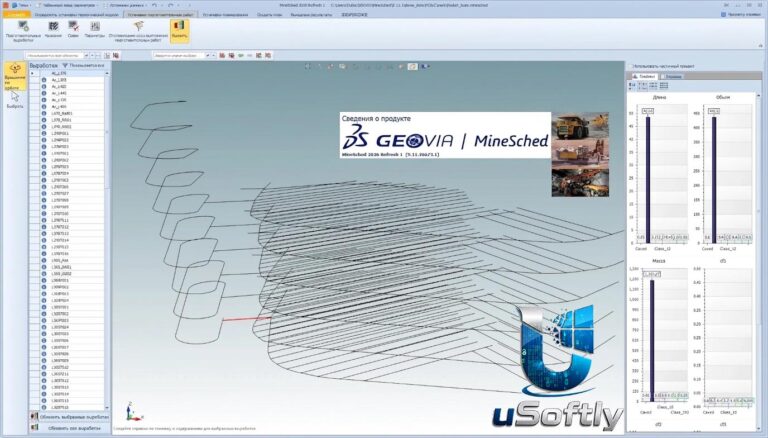Choose the Выбрать arrow selection tool

click(15, 99)
